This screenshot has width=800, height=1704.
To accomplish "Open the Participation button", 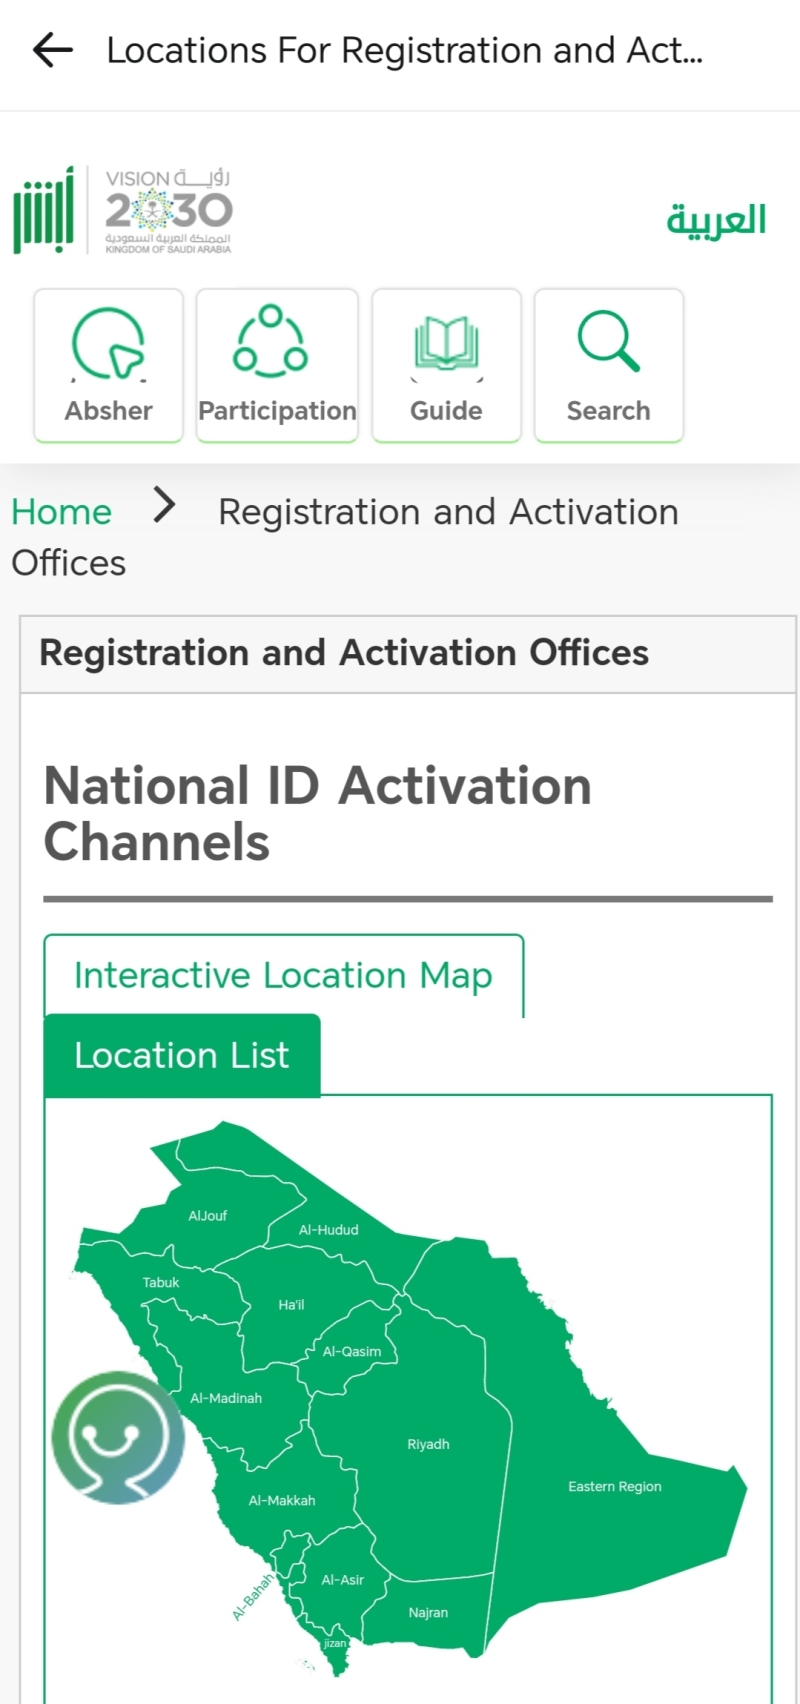I will pos(277,365).
